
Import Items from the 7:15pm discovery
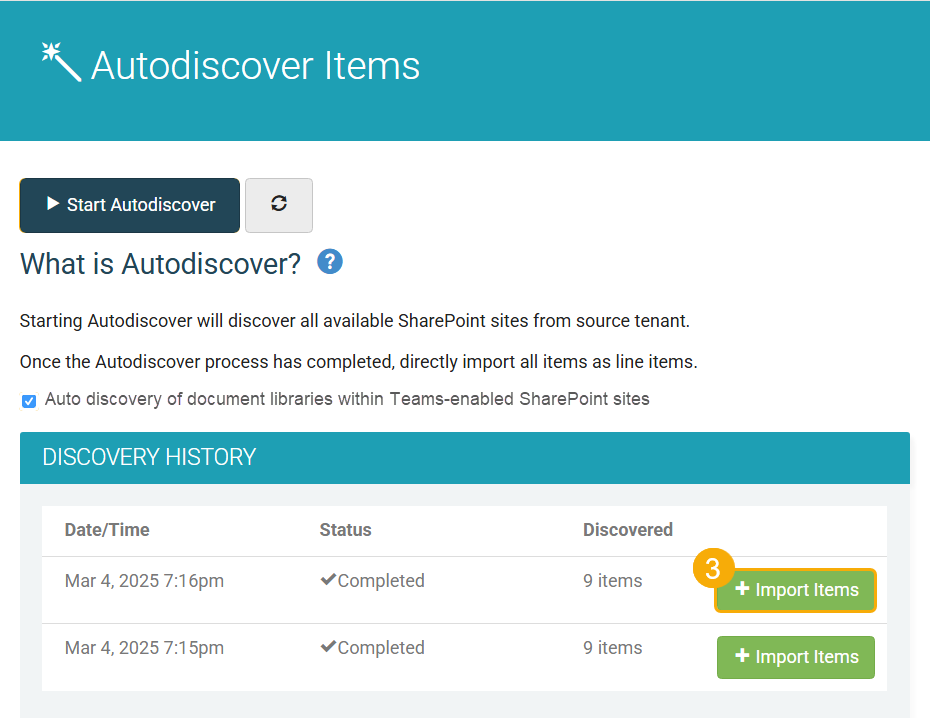pyautogui.click(x=796, y=657)
